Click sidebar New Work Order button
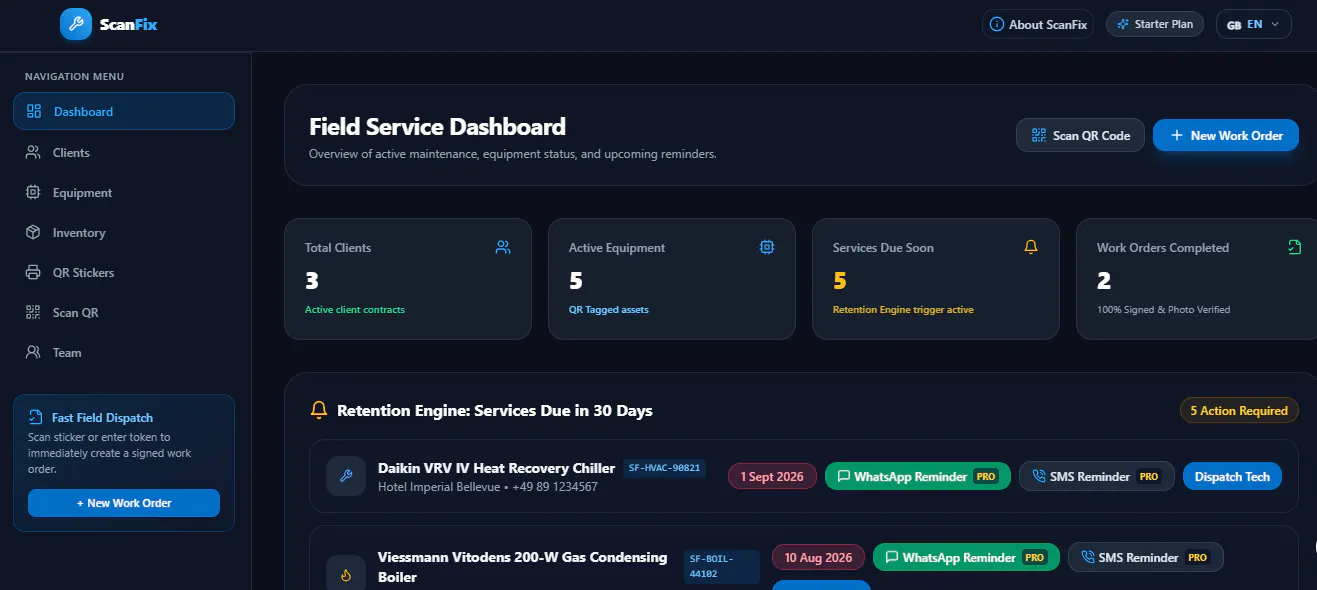This screenshot has height=590, width=1317. pos(124,503)
